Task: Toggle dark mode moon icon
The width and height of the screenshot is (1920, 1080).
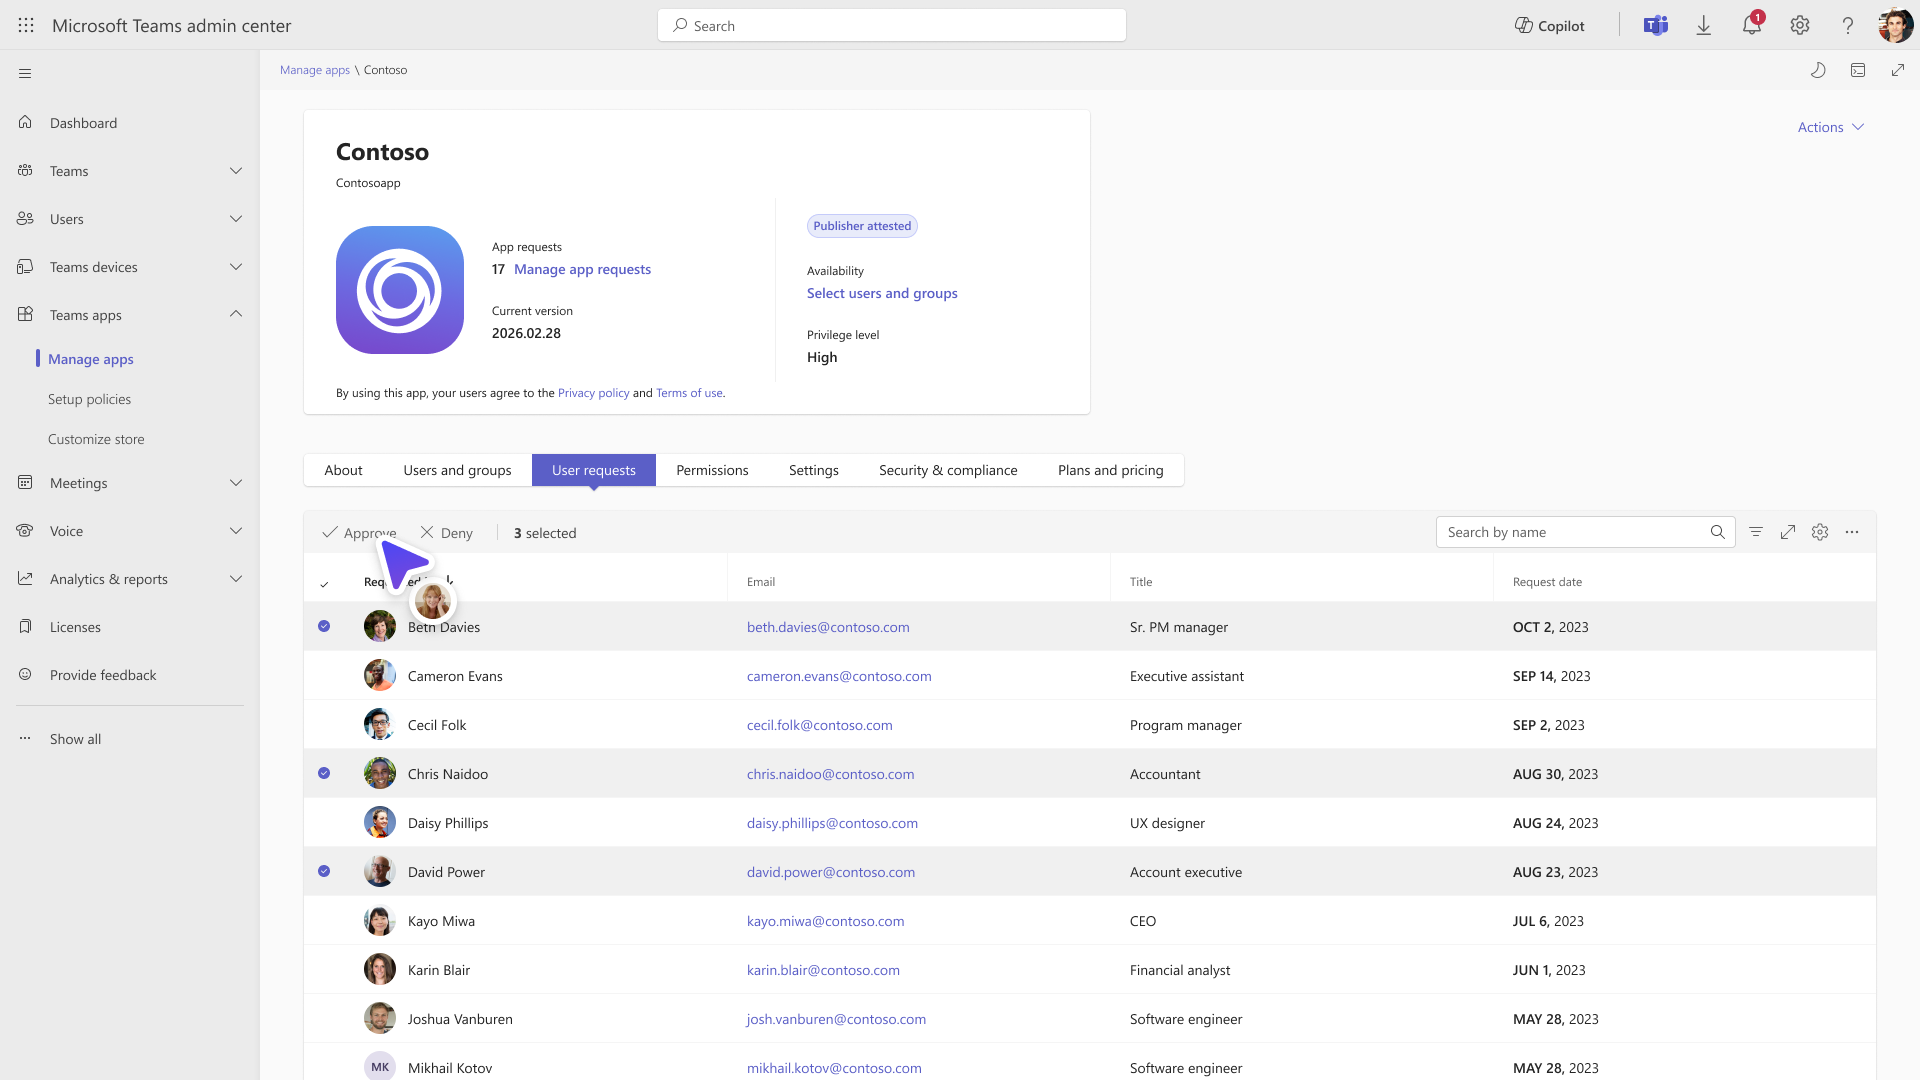Action: [x=1818, y=70]
